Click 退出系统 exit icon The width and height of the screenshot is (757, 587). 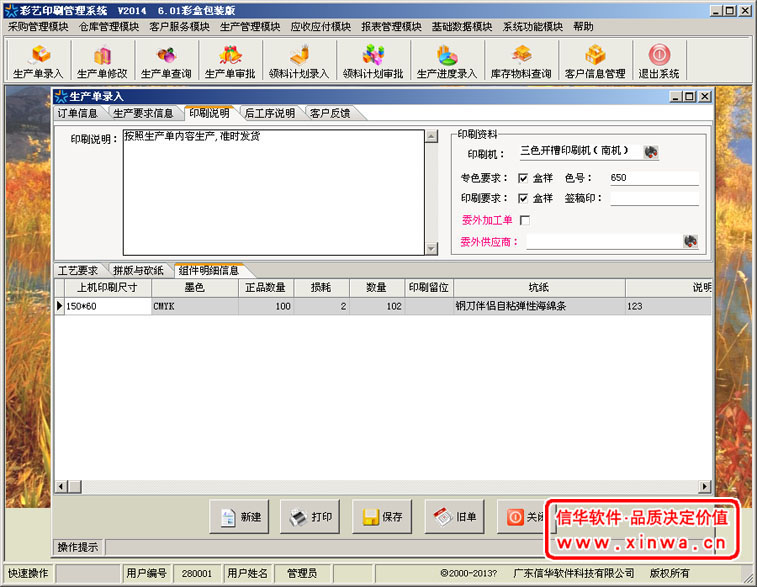659,60
